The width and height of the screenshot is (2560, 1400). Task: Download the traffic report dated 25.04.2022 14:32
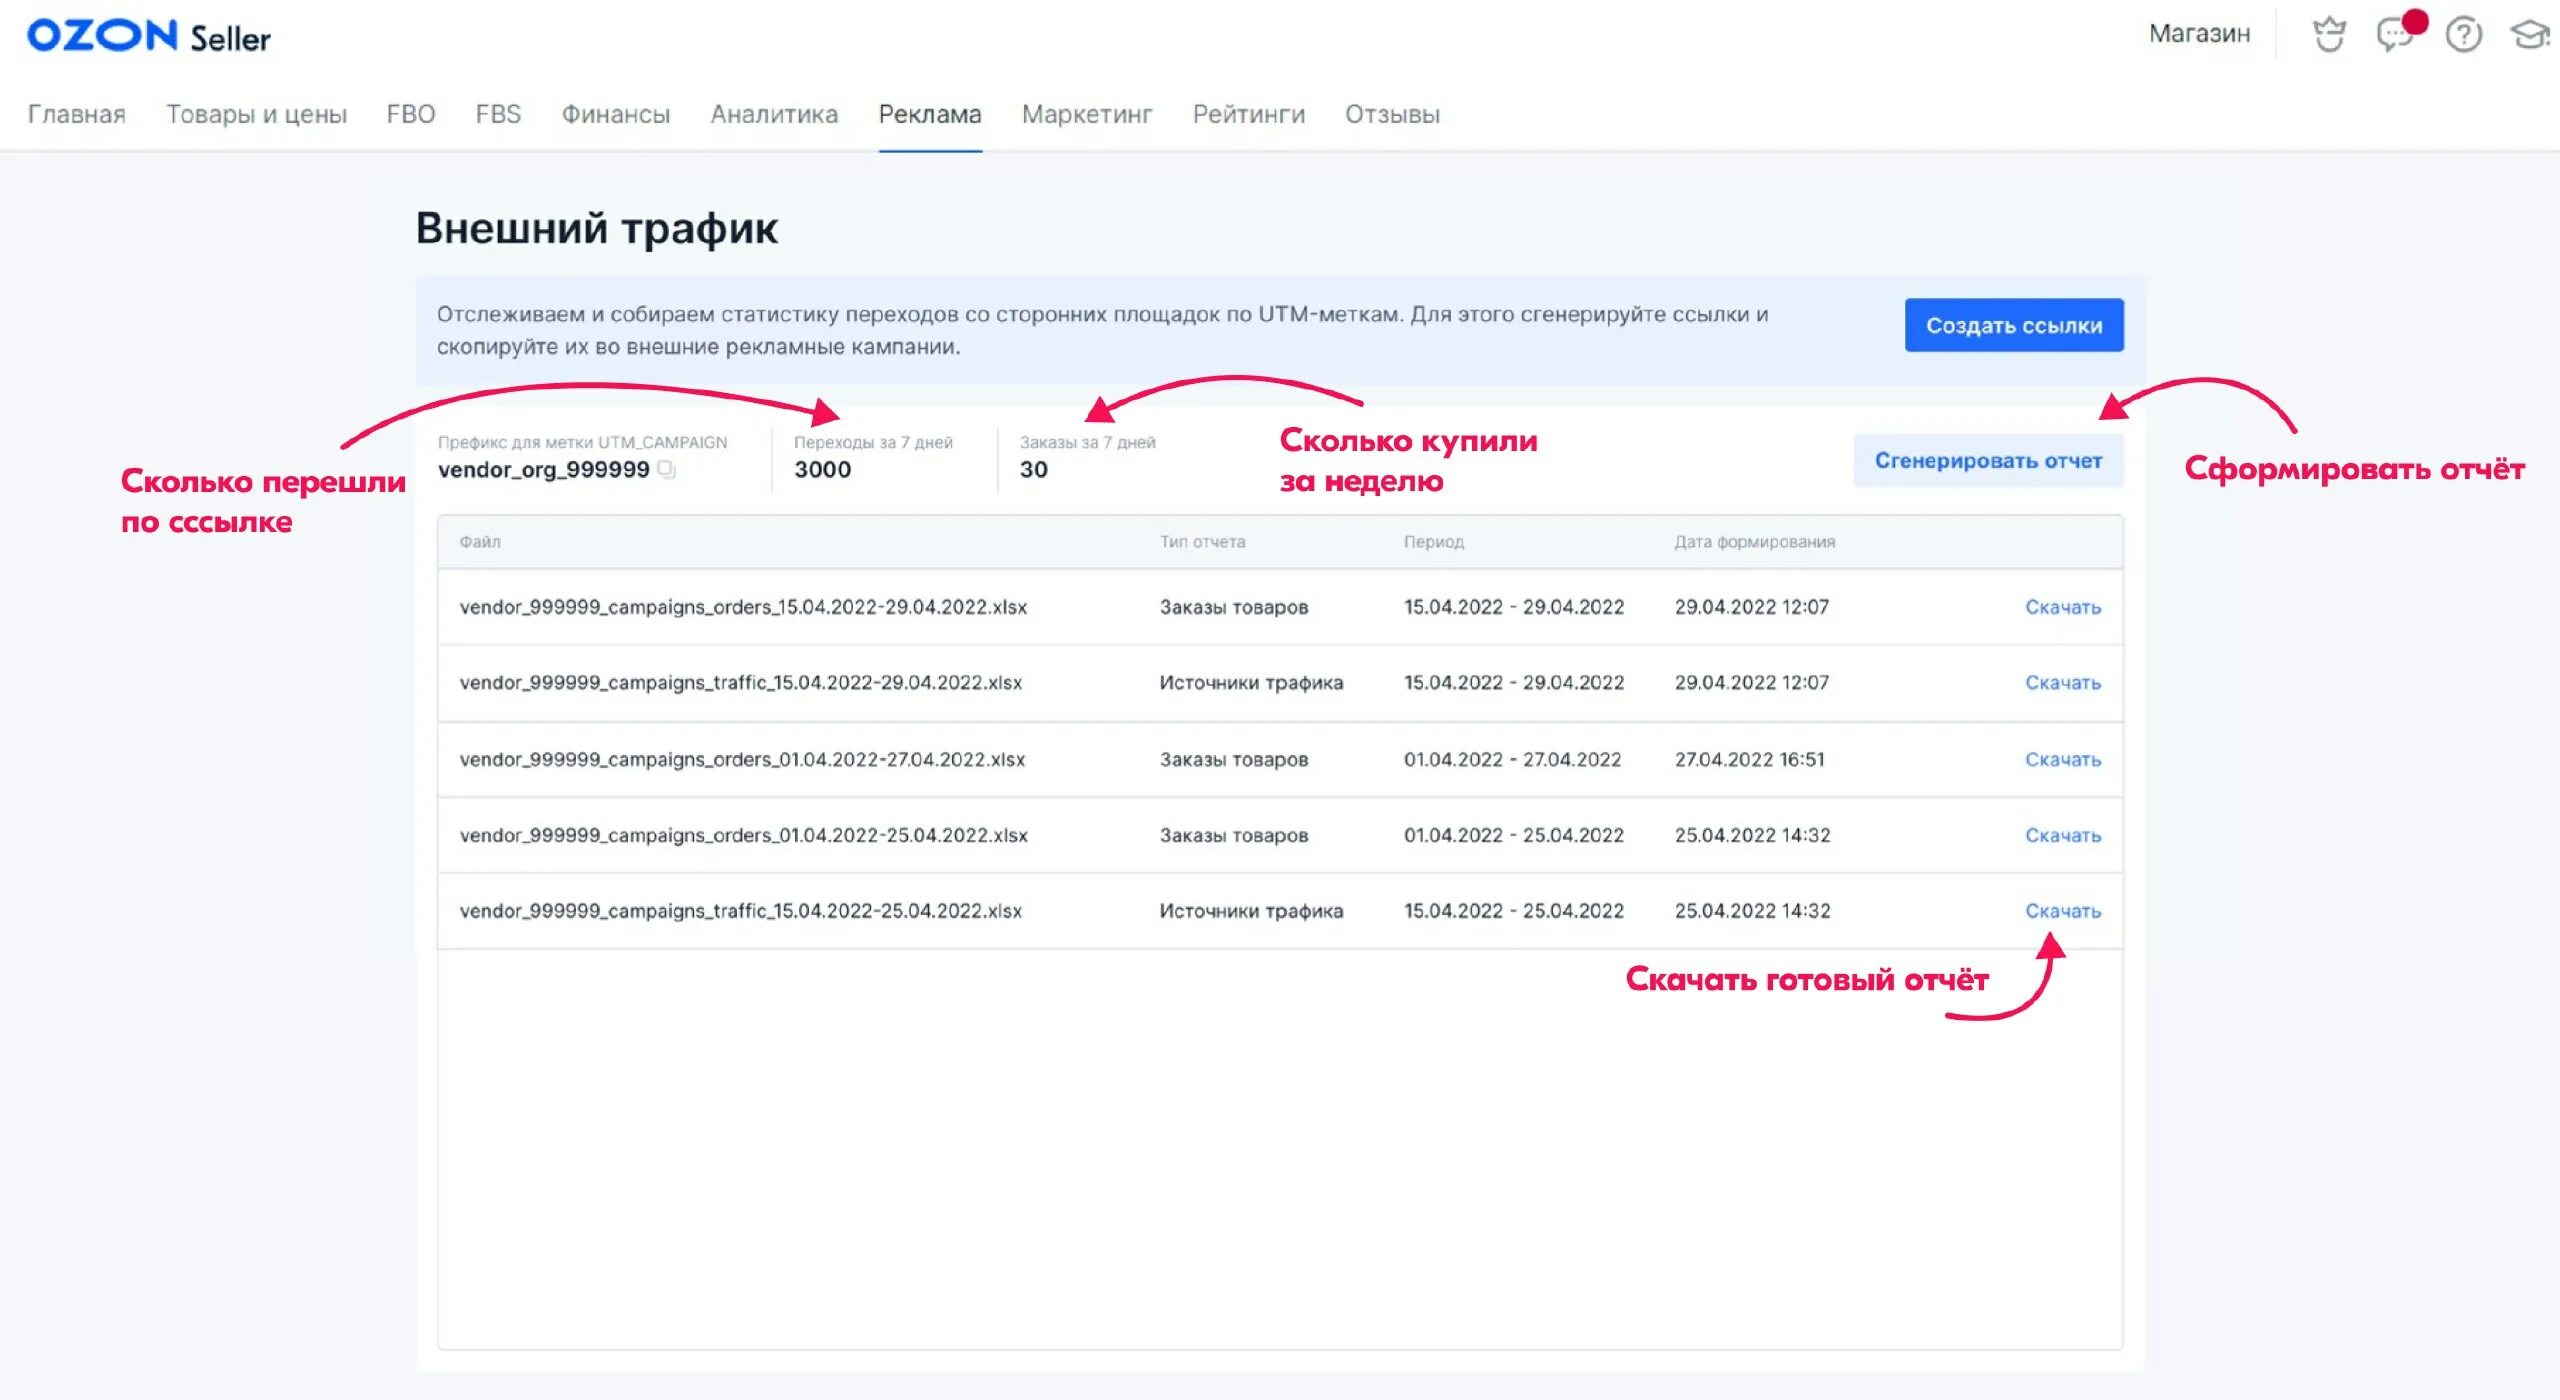click(2062, 911)
